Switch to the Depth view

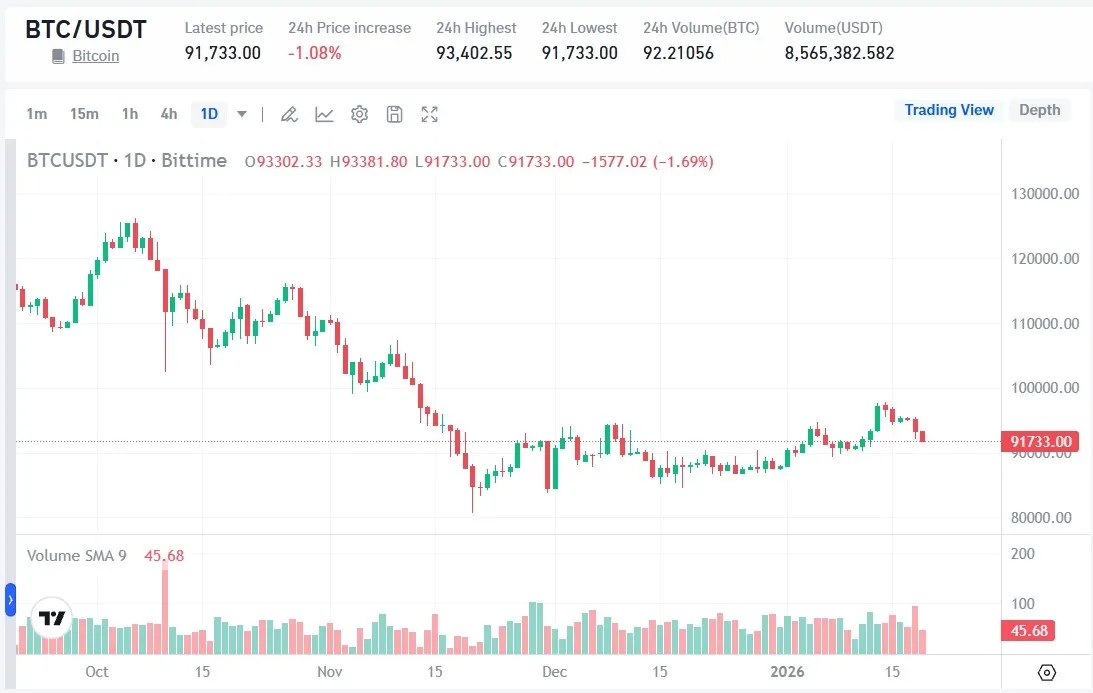pos(1040,110)
